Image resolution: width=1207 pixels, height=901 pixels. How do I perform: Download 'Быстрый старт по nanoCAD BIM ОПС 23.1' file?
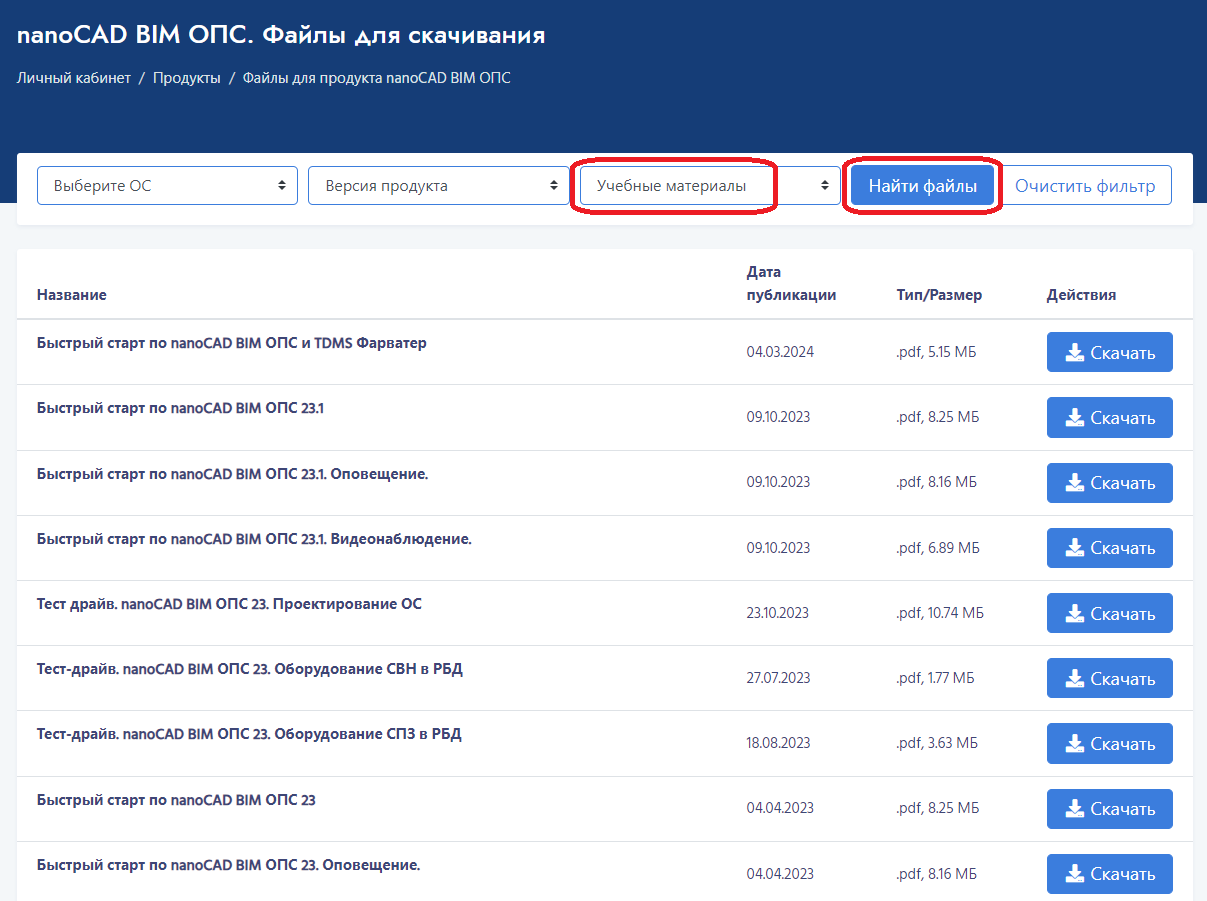click(x=1110, y=417)
